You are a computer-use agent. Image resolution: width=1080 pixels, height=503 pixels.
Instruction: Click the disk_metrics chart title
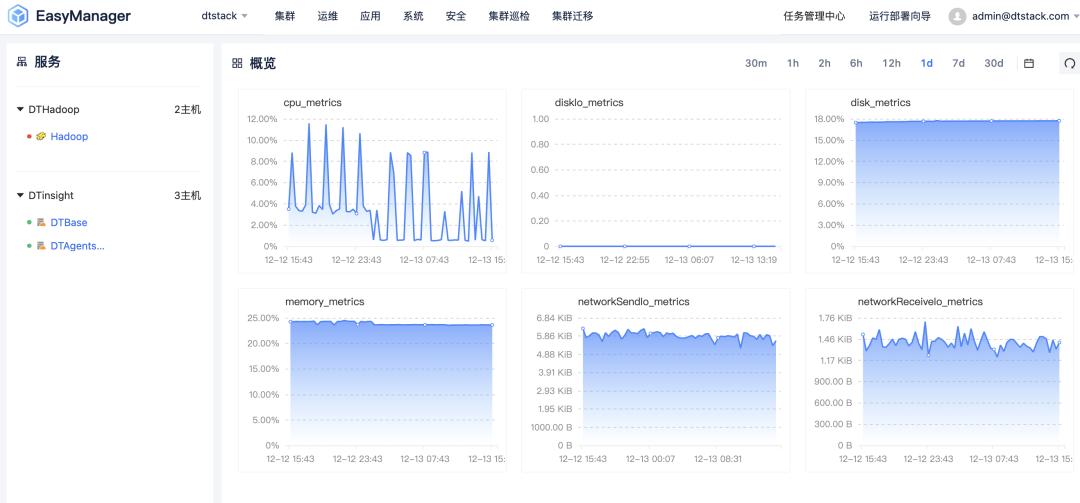(x=880, y=103)
